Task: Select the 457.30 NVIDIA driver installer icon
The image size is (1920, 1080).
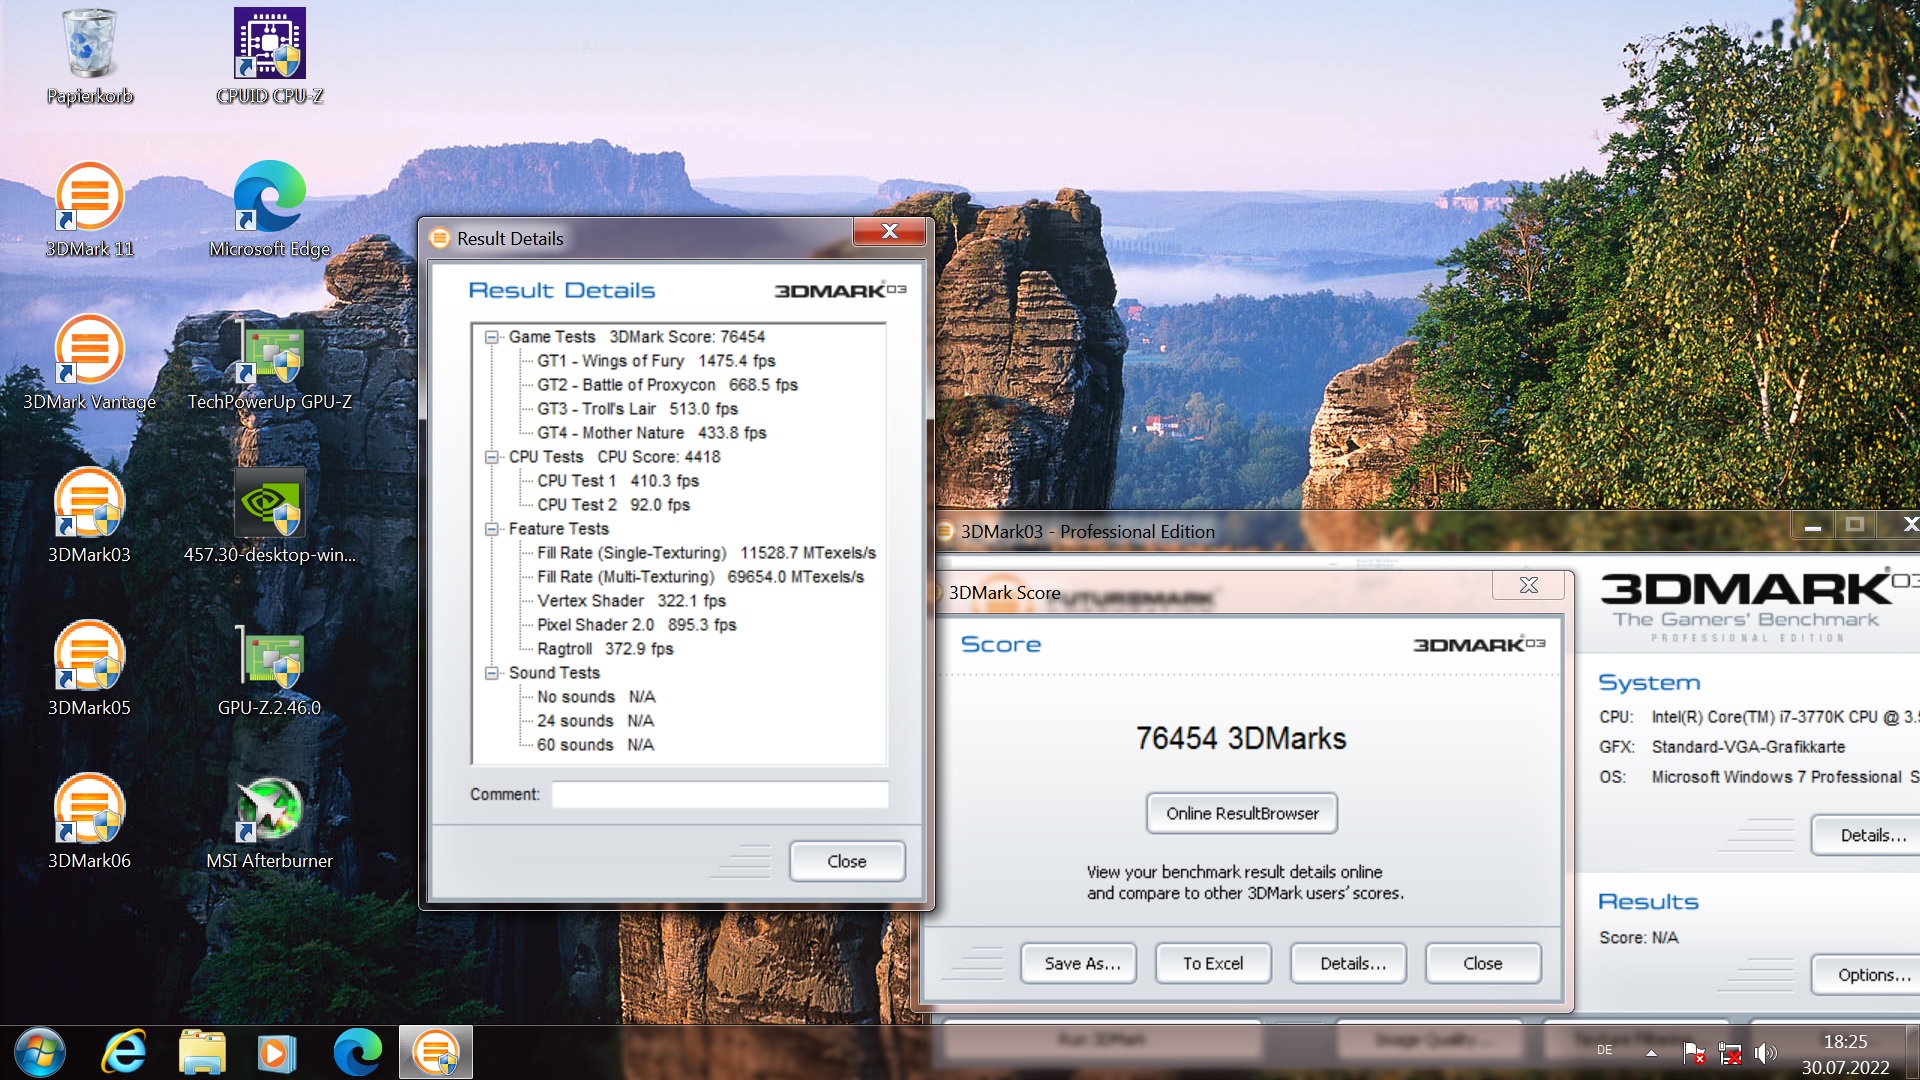Action: [x=269, y=504]
